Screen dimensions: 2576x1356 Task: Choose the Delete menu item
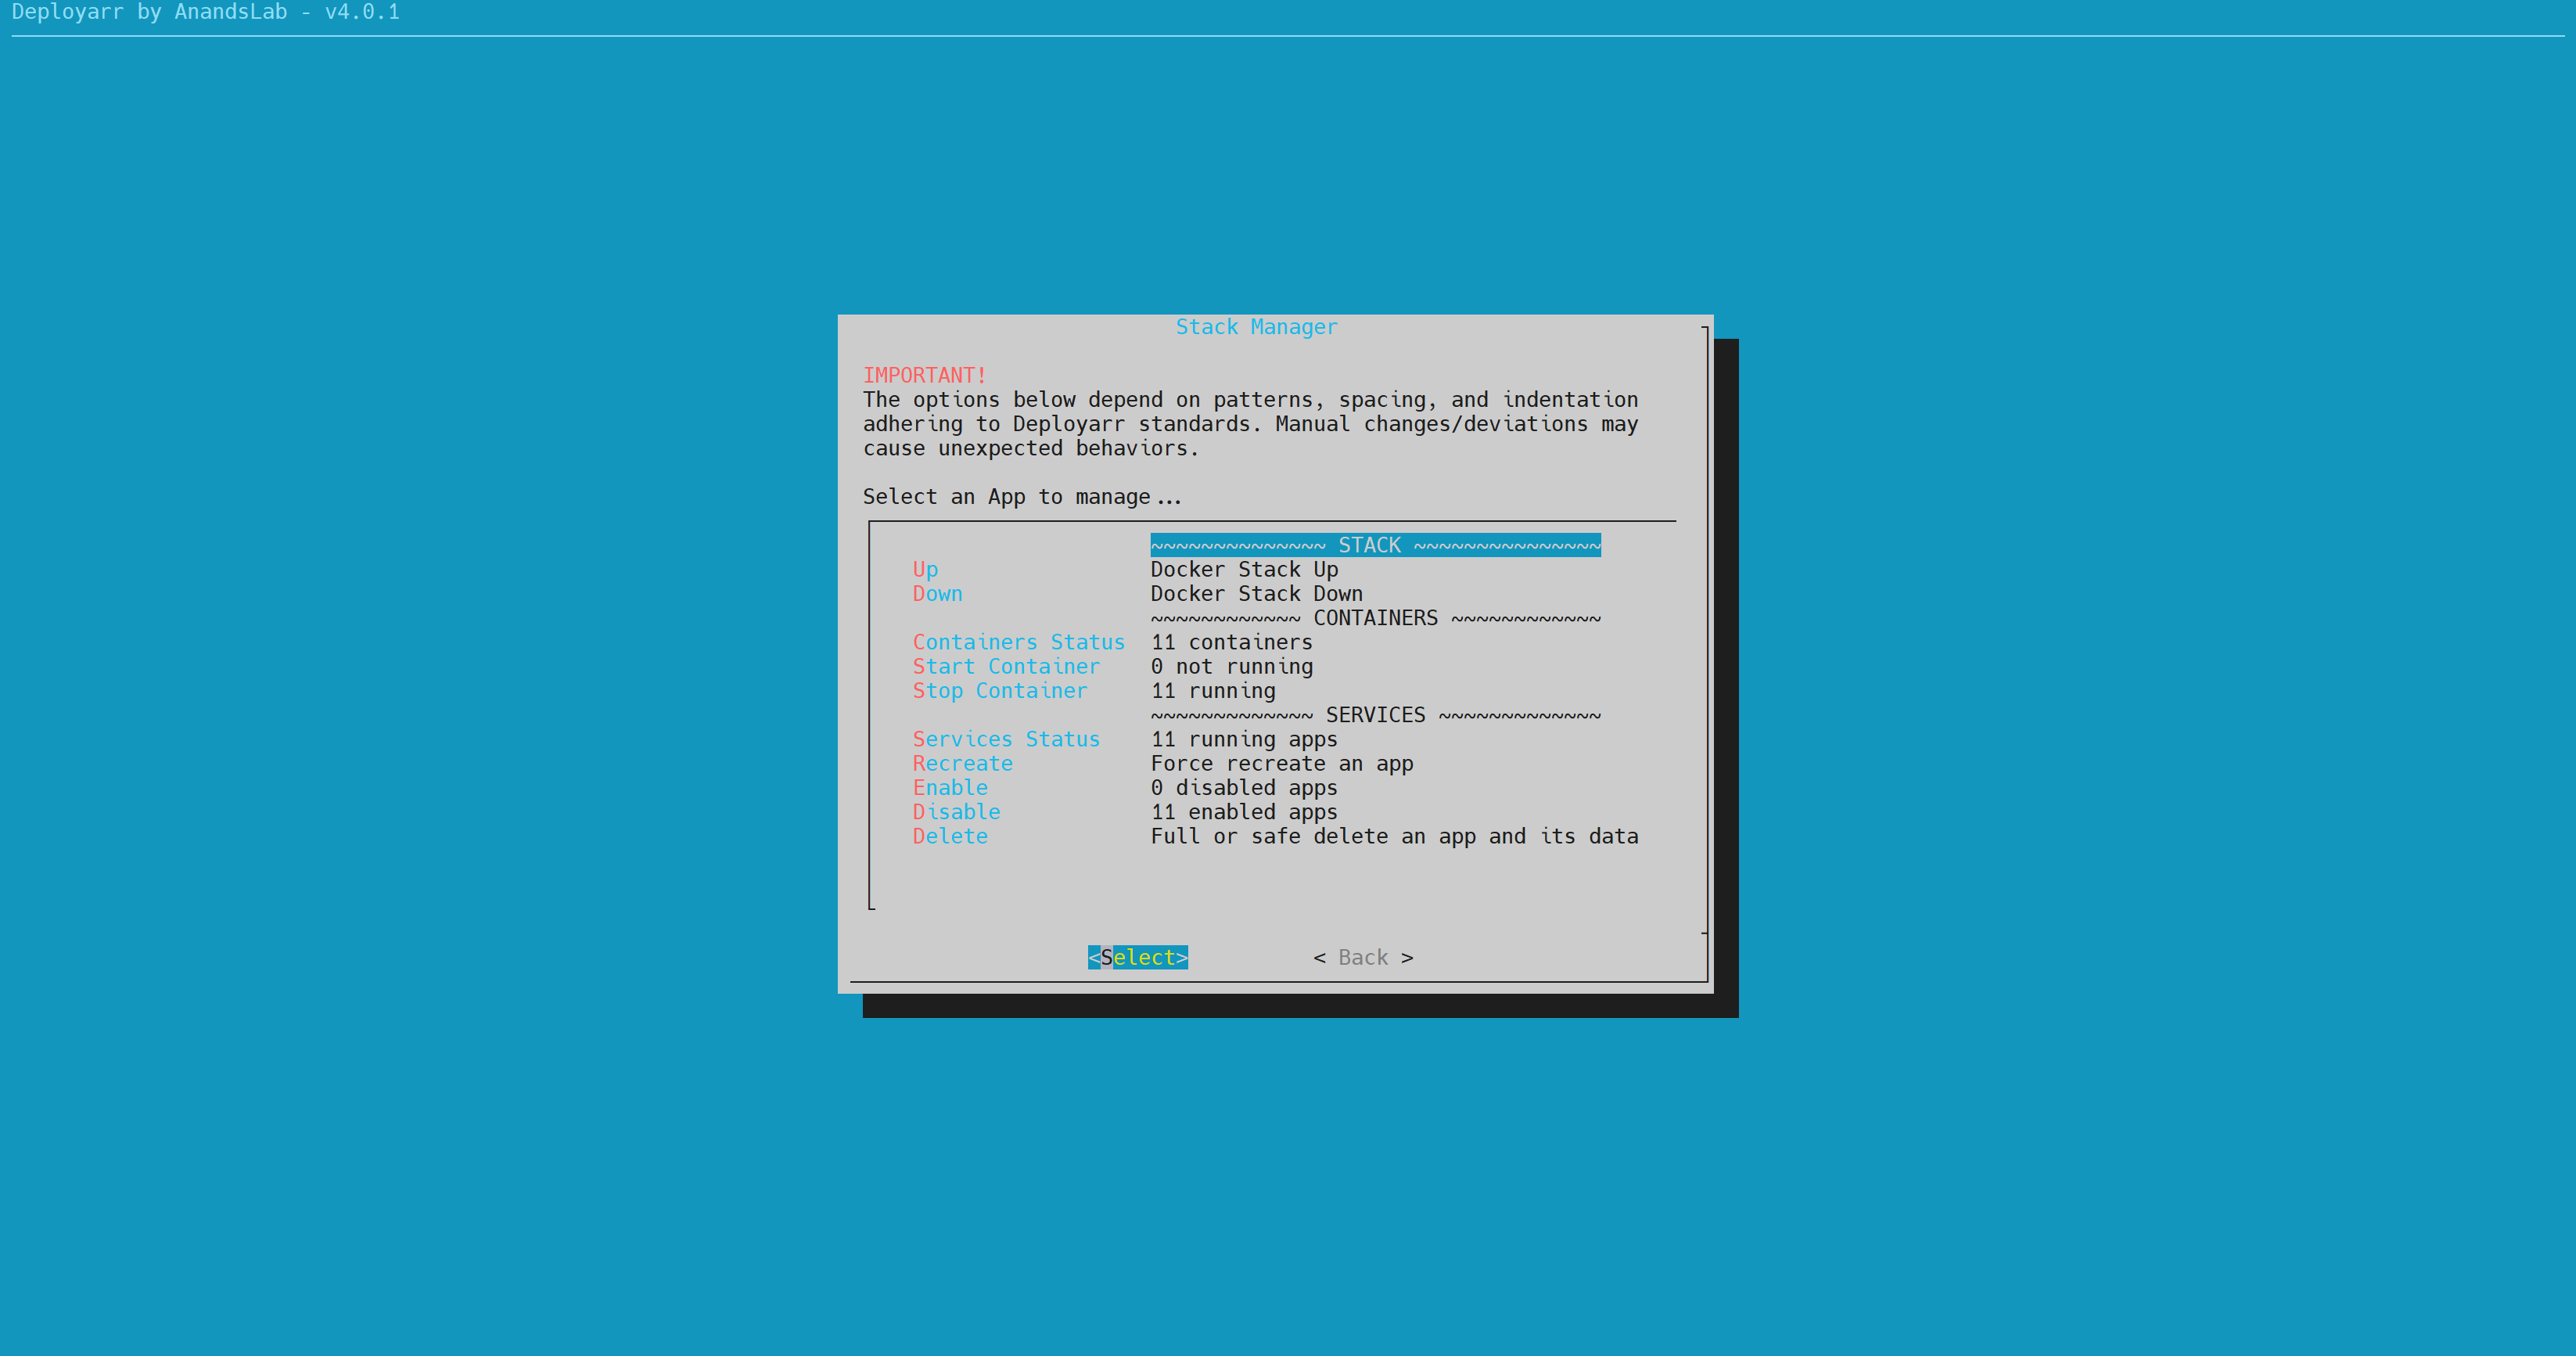tap(950, 836)
